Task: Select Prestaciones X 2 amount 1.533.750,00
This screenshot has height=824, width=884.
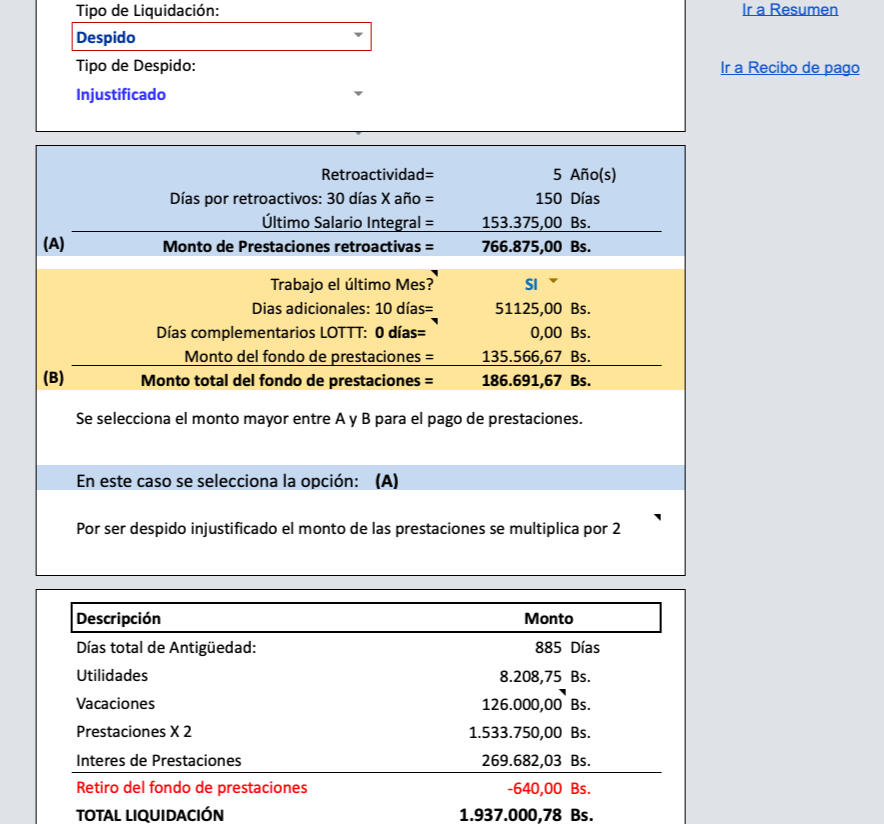Action: (515, 732)
